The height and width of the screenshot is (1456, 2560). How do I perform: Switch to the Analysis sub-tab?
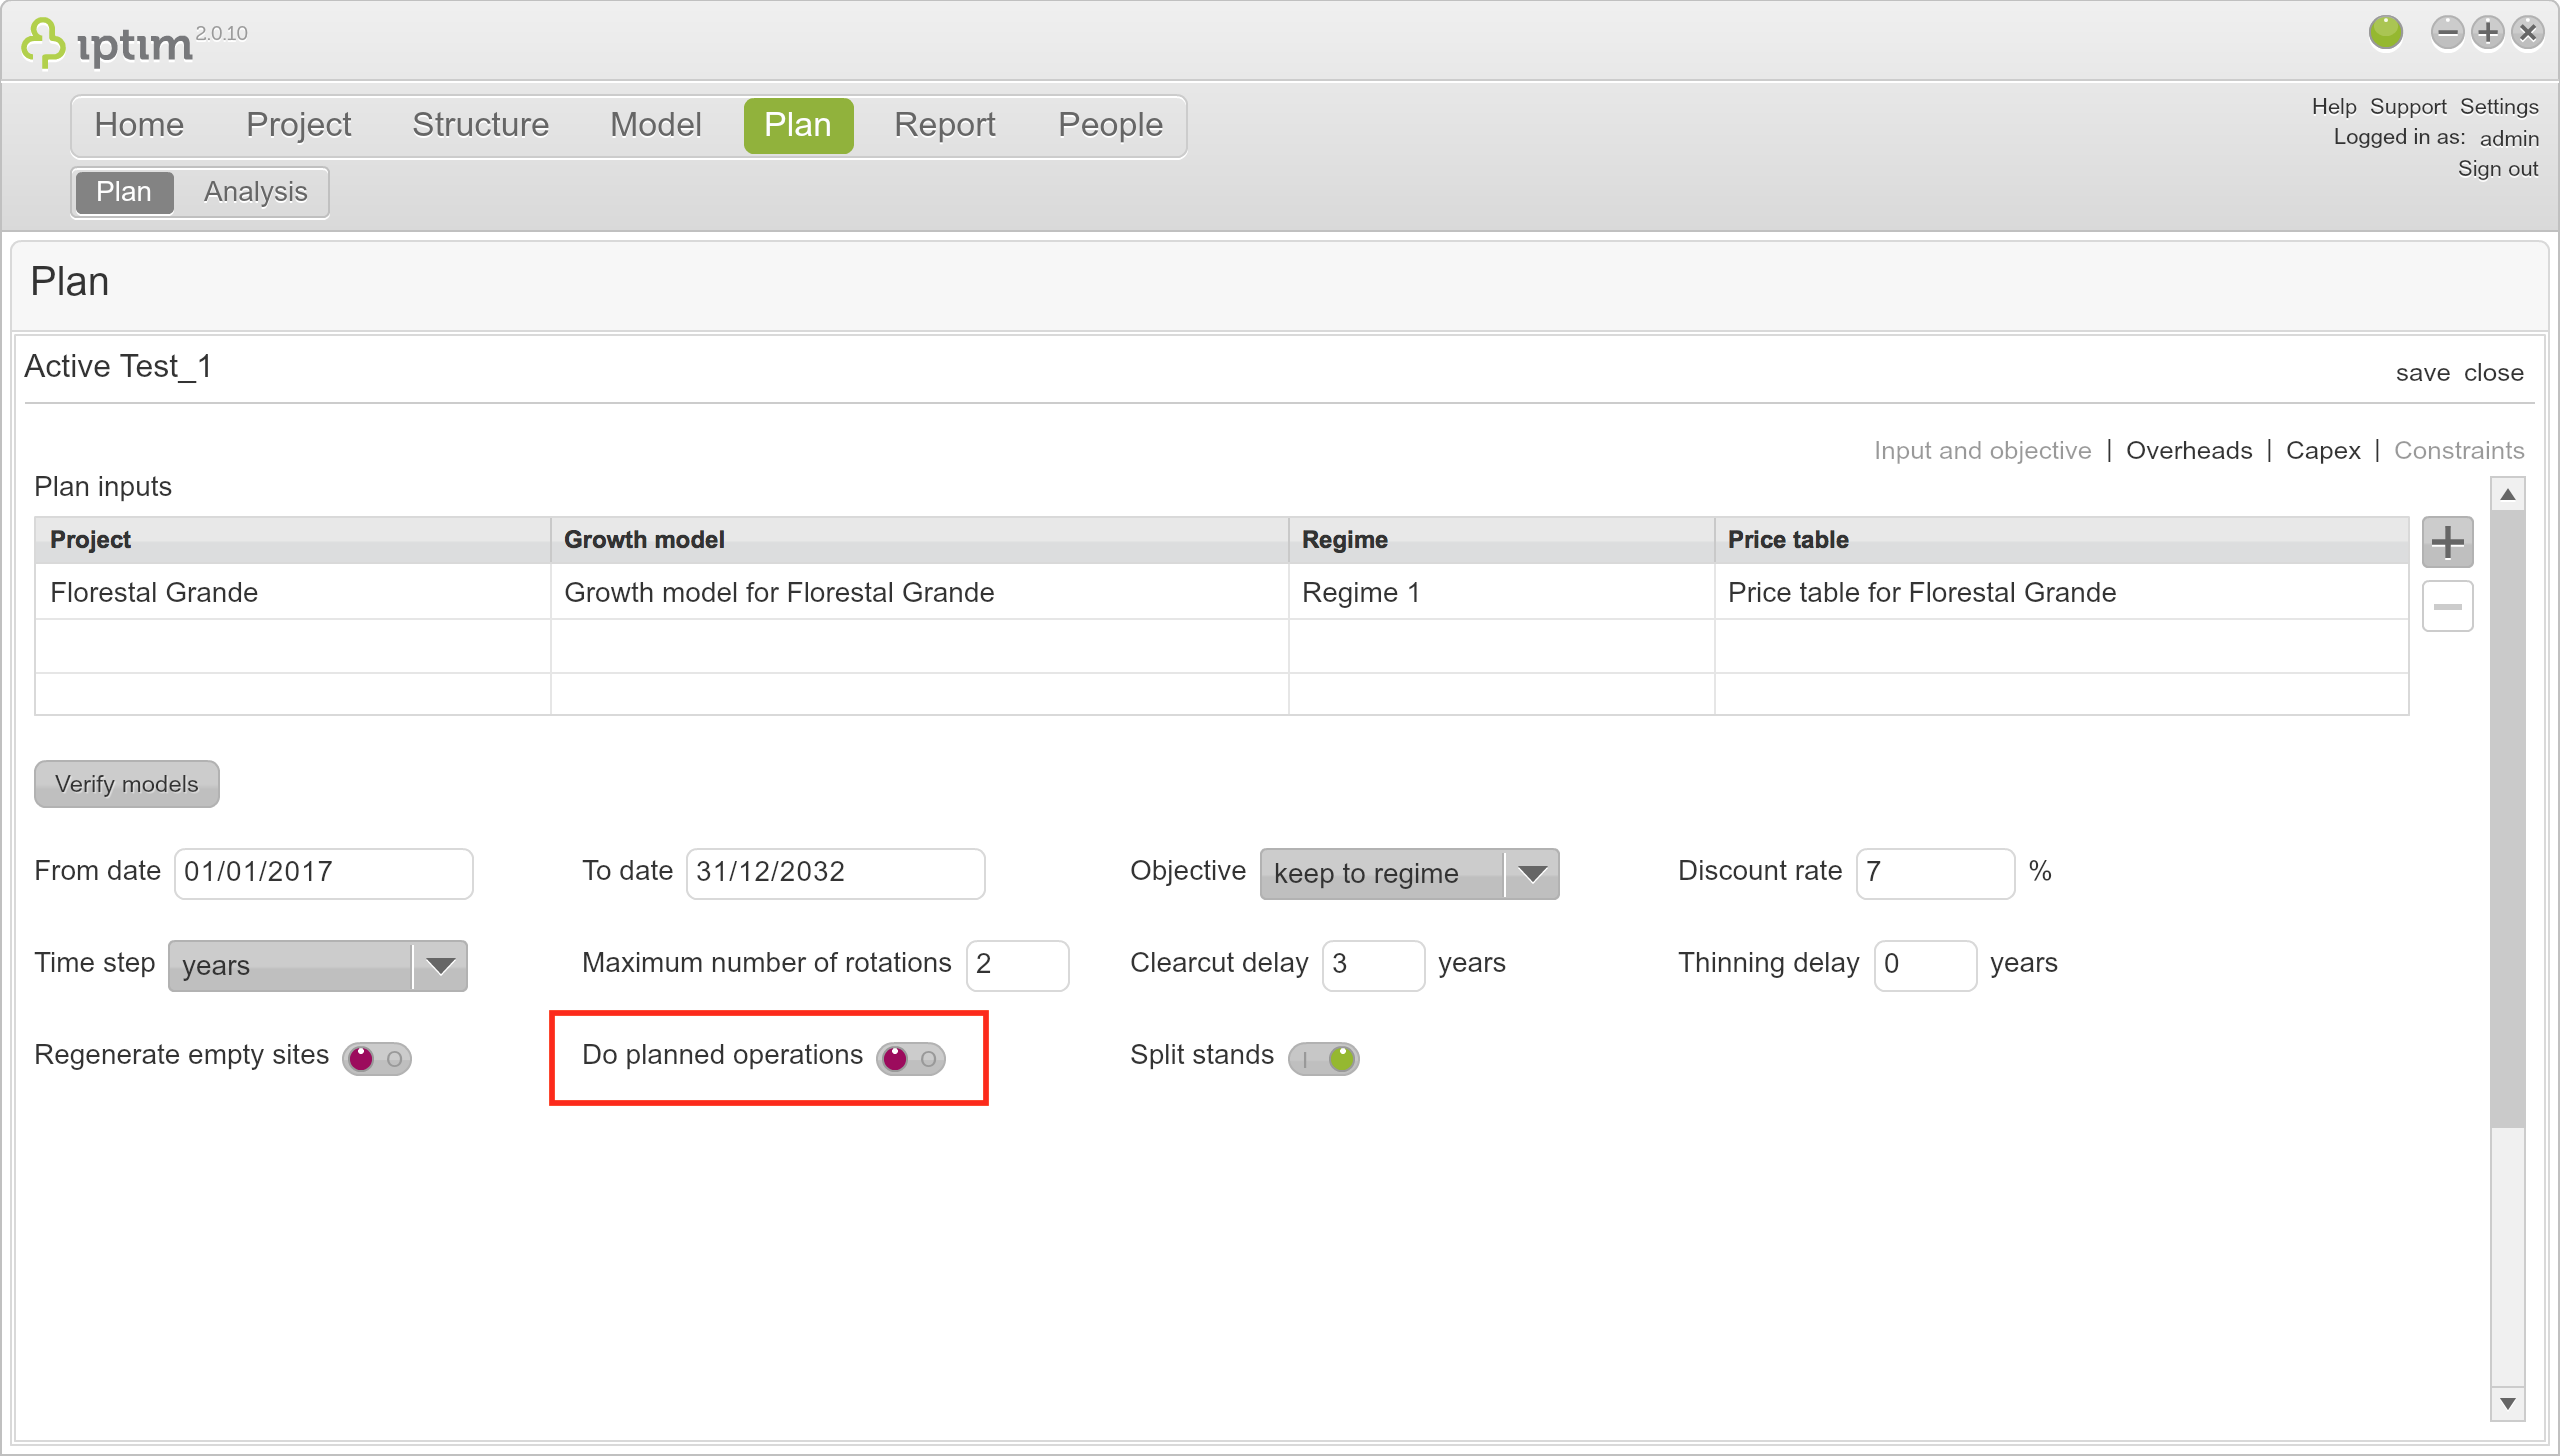(255, 192)
